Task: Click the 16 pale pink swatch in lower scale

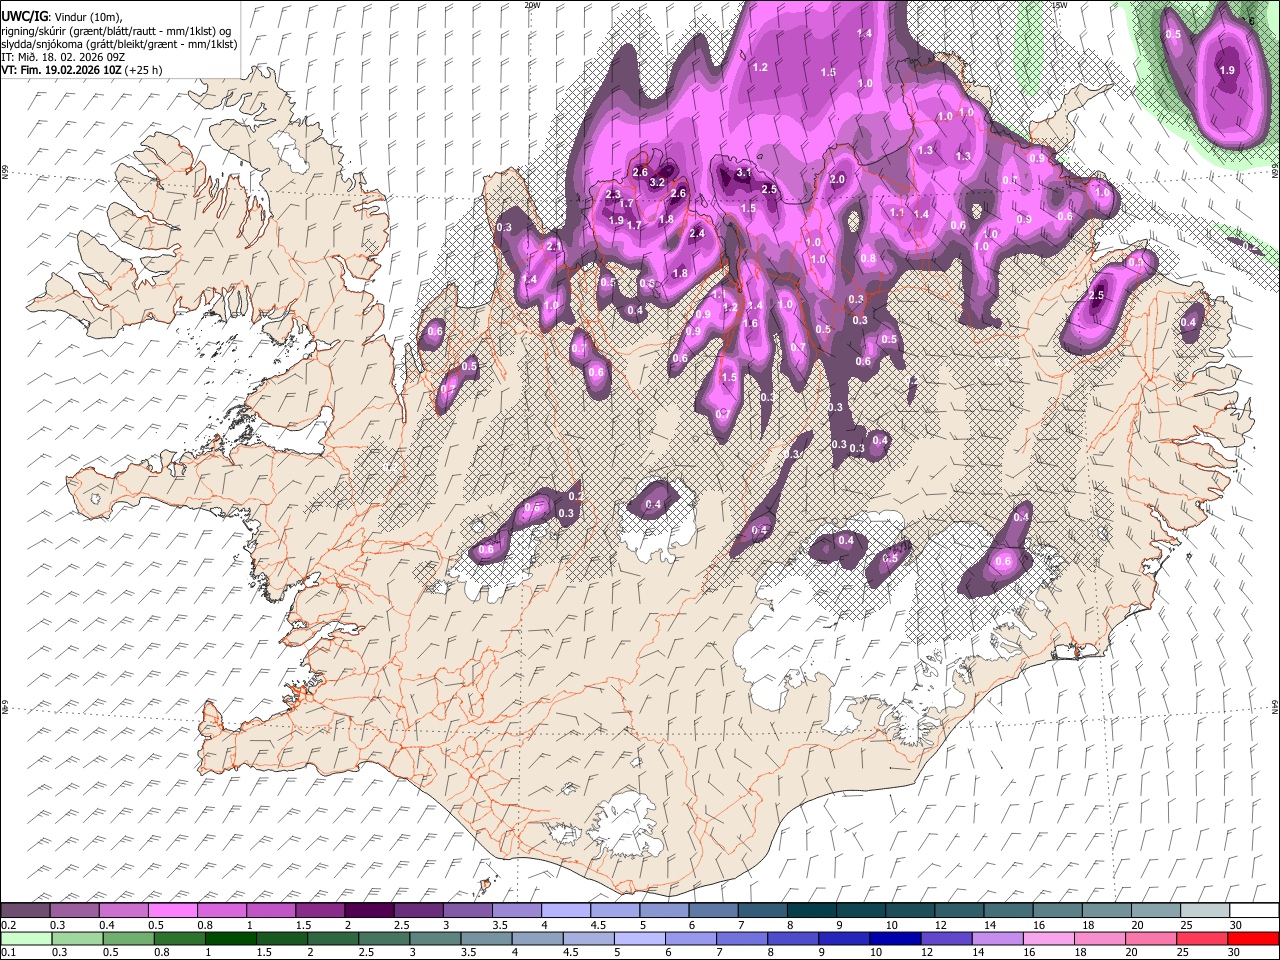Action: coord(1047,939)
